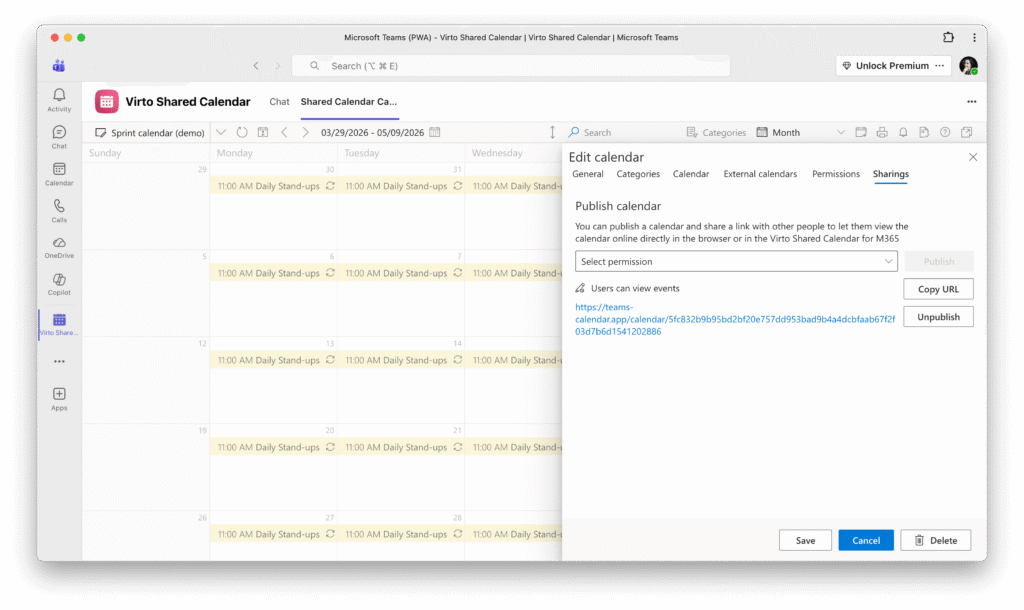Open the Permissions tab
The image size is (1024, 610).
coord(836,174)
